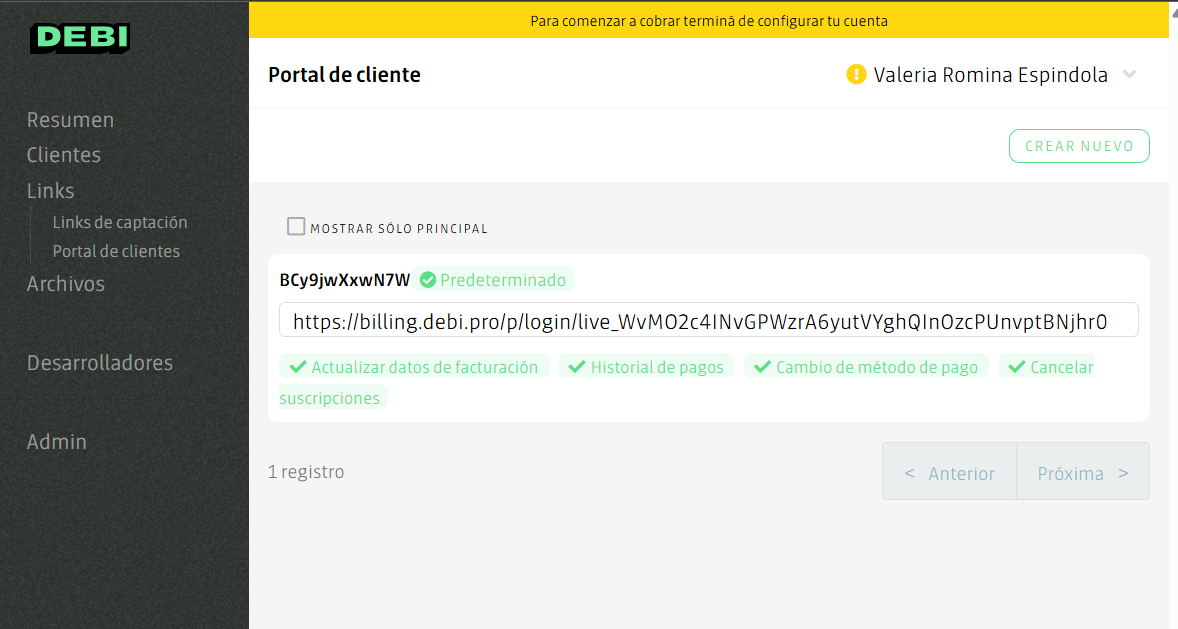Viewport: 1178px width, 629px height.
Task: Open the Portal de clientes sidebar entry
Action: pyautogui.click(x=116, y=251)
